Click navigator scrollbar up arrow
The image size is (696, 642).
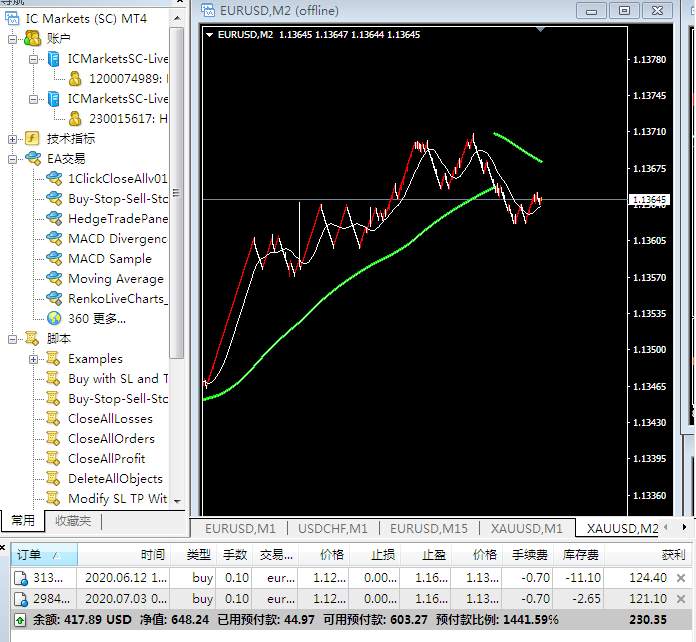coord(177,18)
